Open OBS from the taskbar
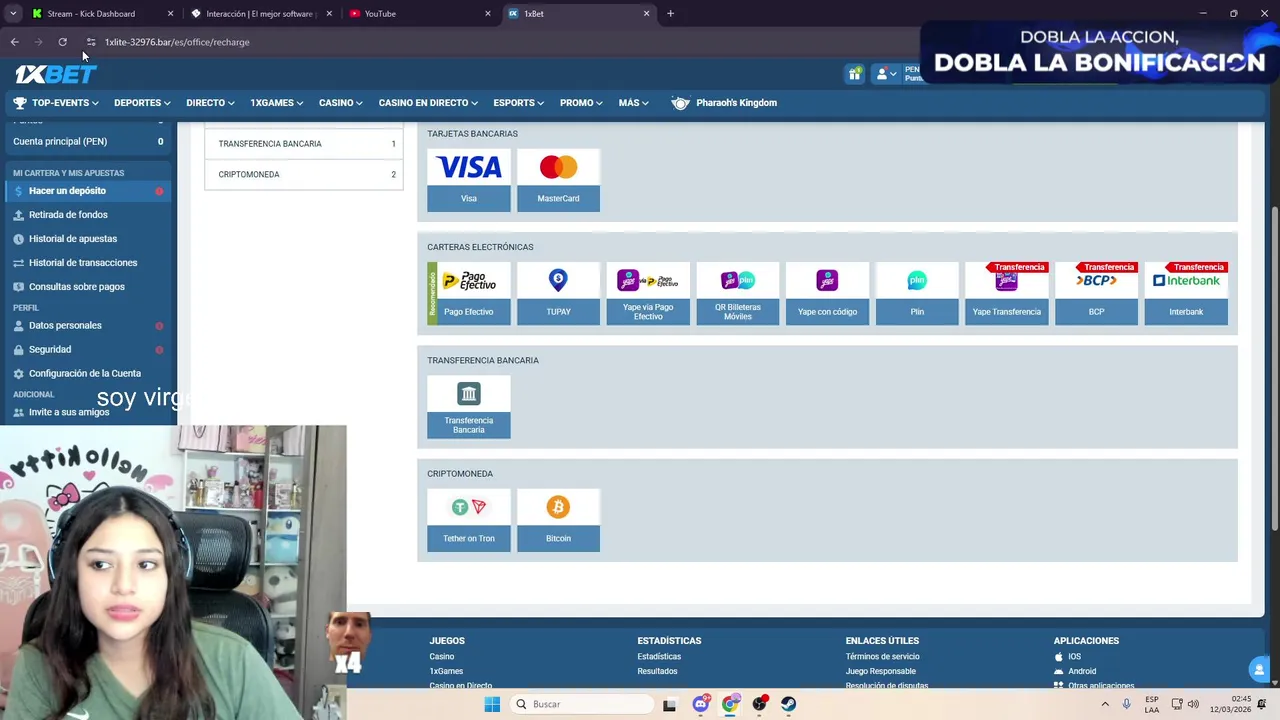The width and height of the screenshot is (1280, 720). coord(759,704)
